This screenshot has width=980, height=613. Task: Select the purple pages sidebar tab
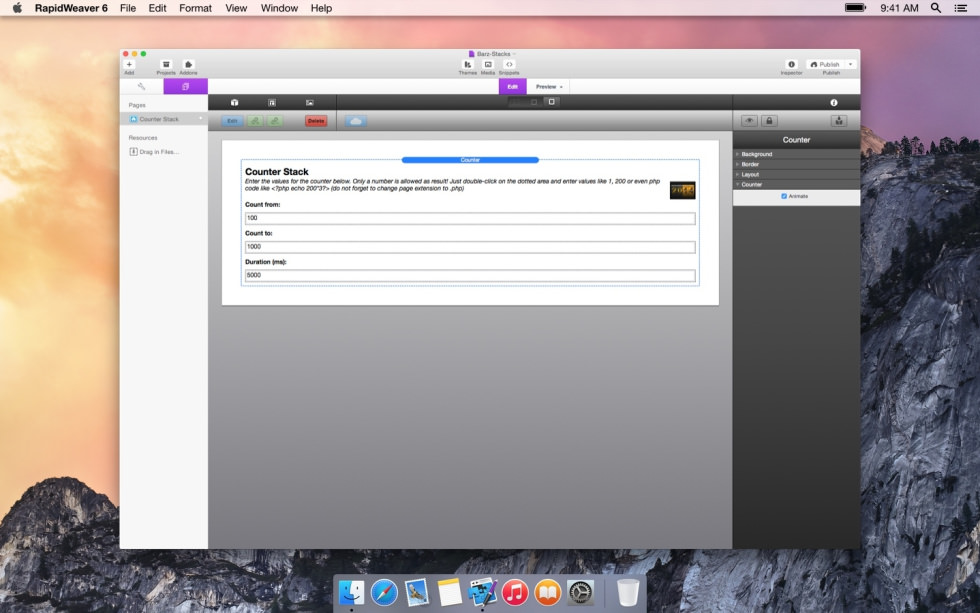186,86
